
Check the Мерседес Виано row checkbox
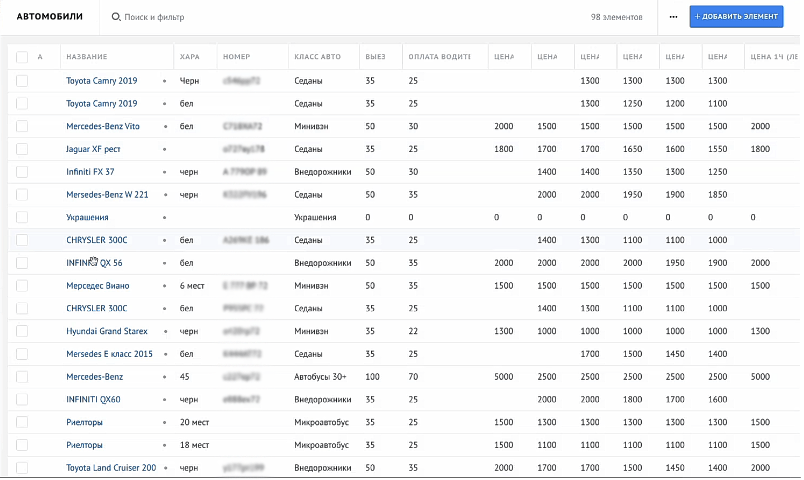coord(22,286)
